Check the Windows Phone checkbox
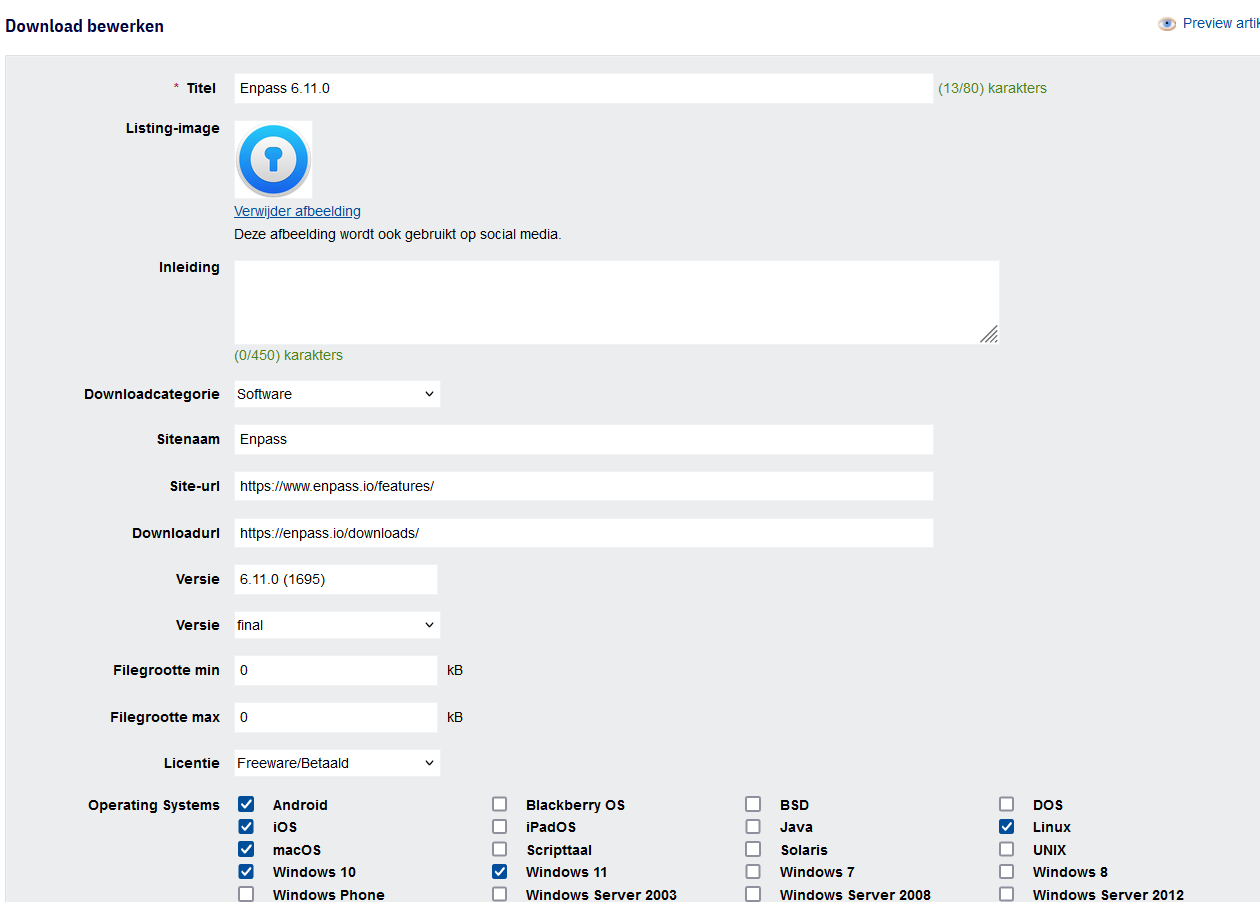Image resolution: width=1260 pixels, height=902 pixels. (246, 894)
